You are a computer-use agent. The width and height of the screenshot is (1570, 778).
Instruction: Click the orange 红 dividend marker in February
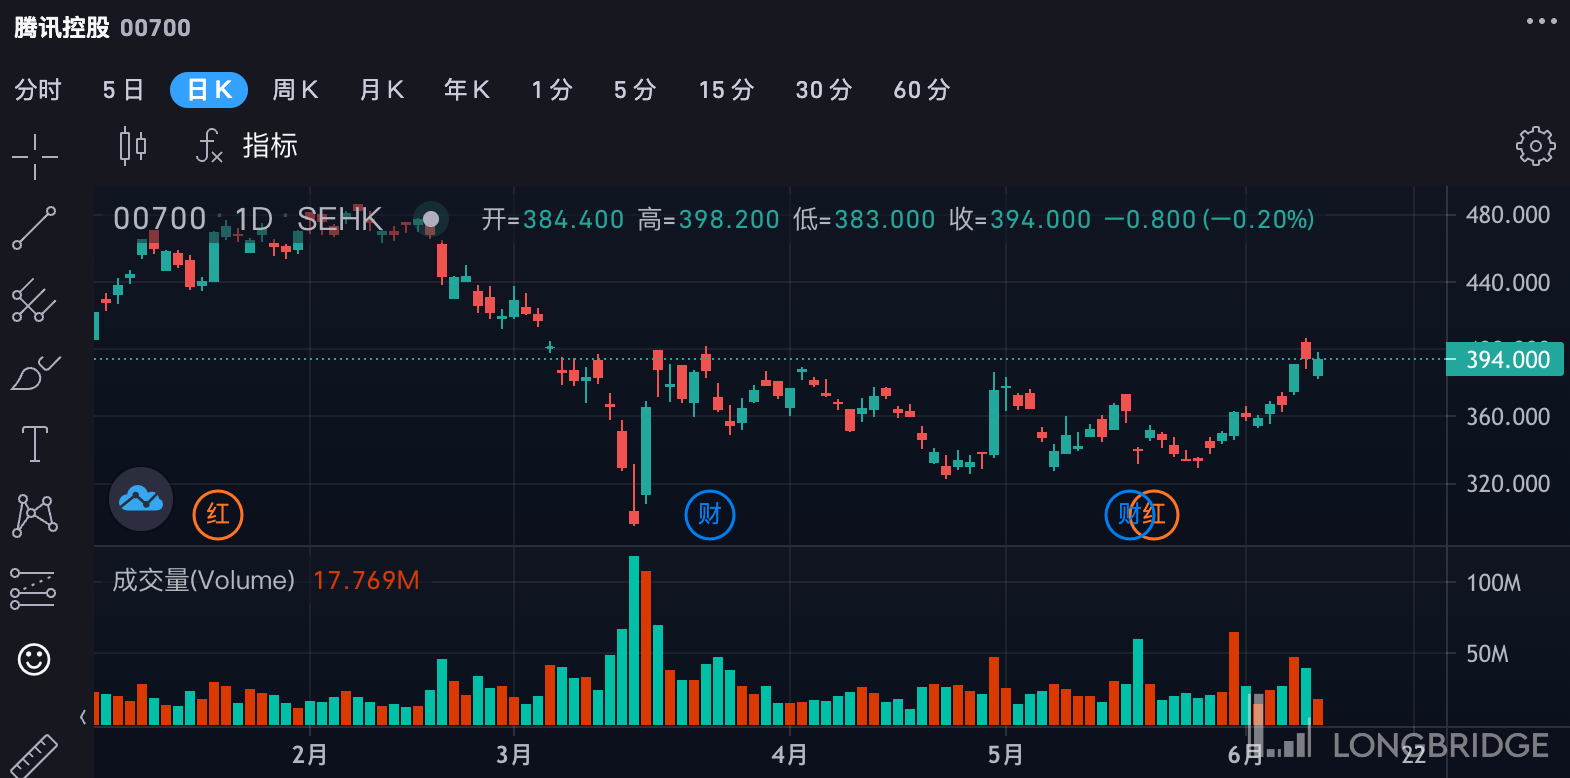218,515
